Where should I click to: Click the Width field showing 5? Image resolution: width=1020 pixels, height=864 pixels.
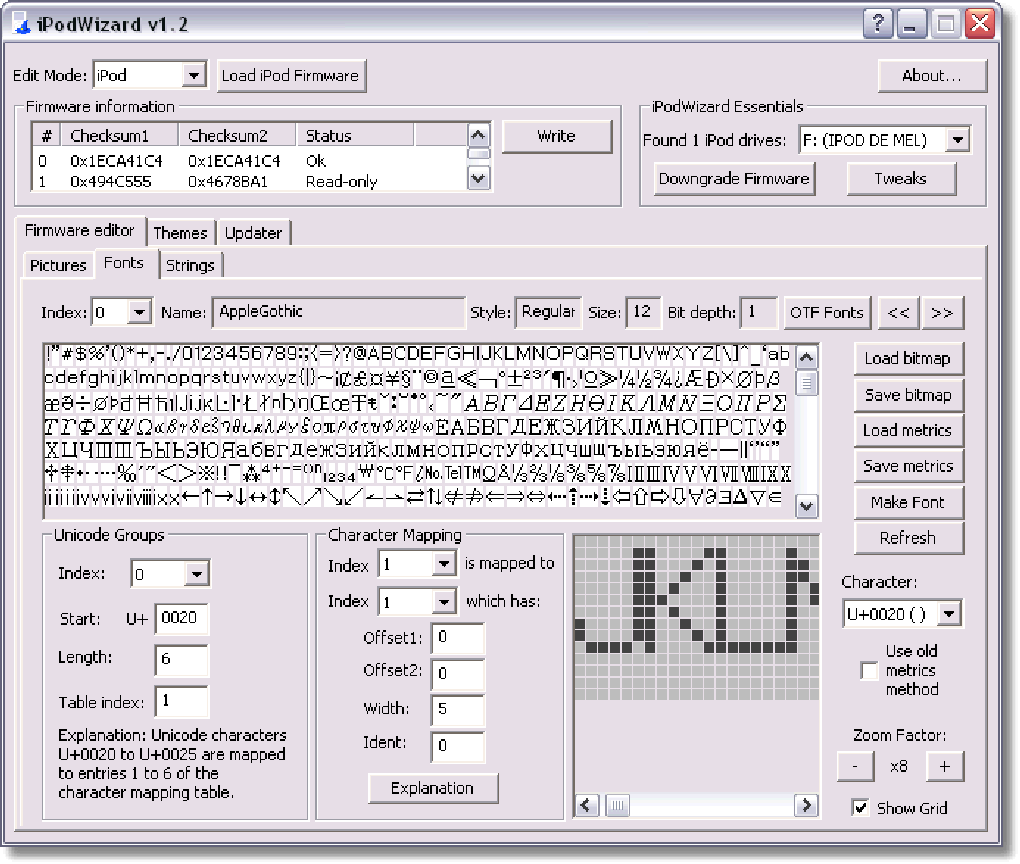pos(458,710)
